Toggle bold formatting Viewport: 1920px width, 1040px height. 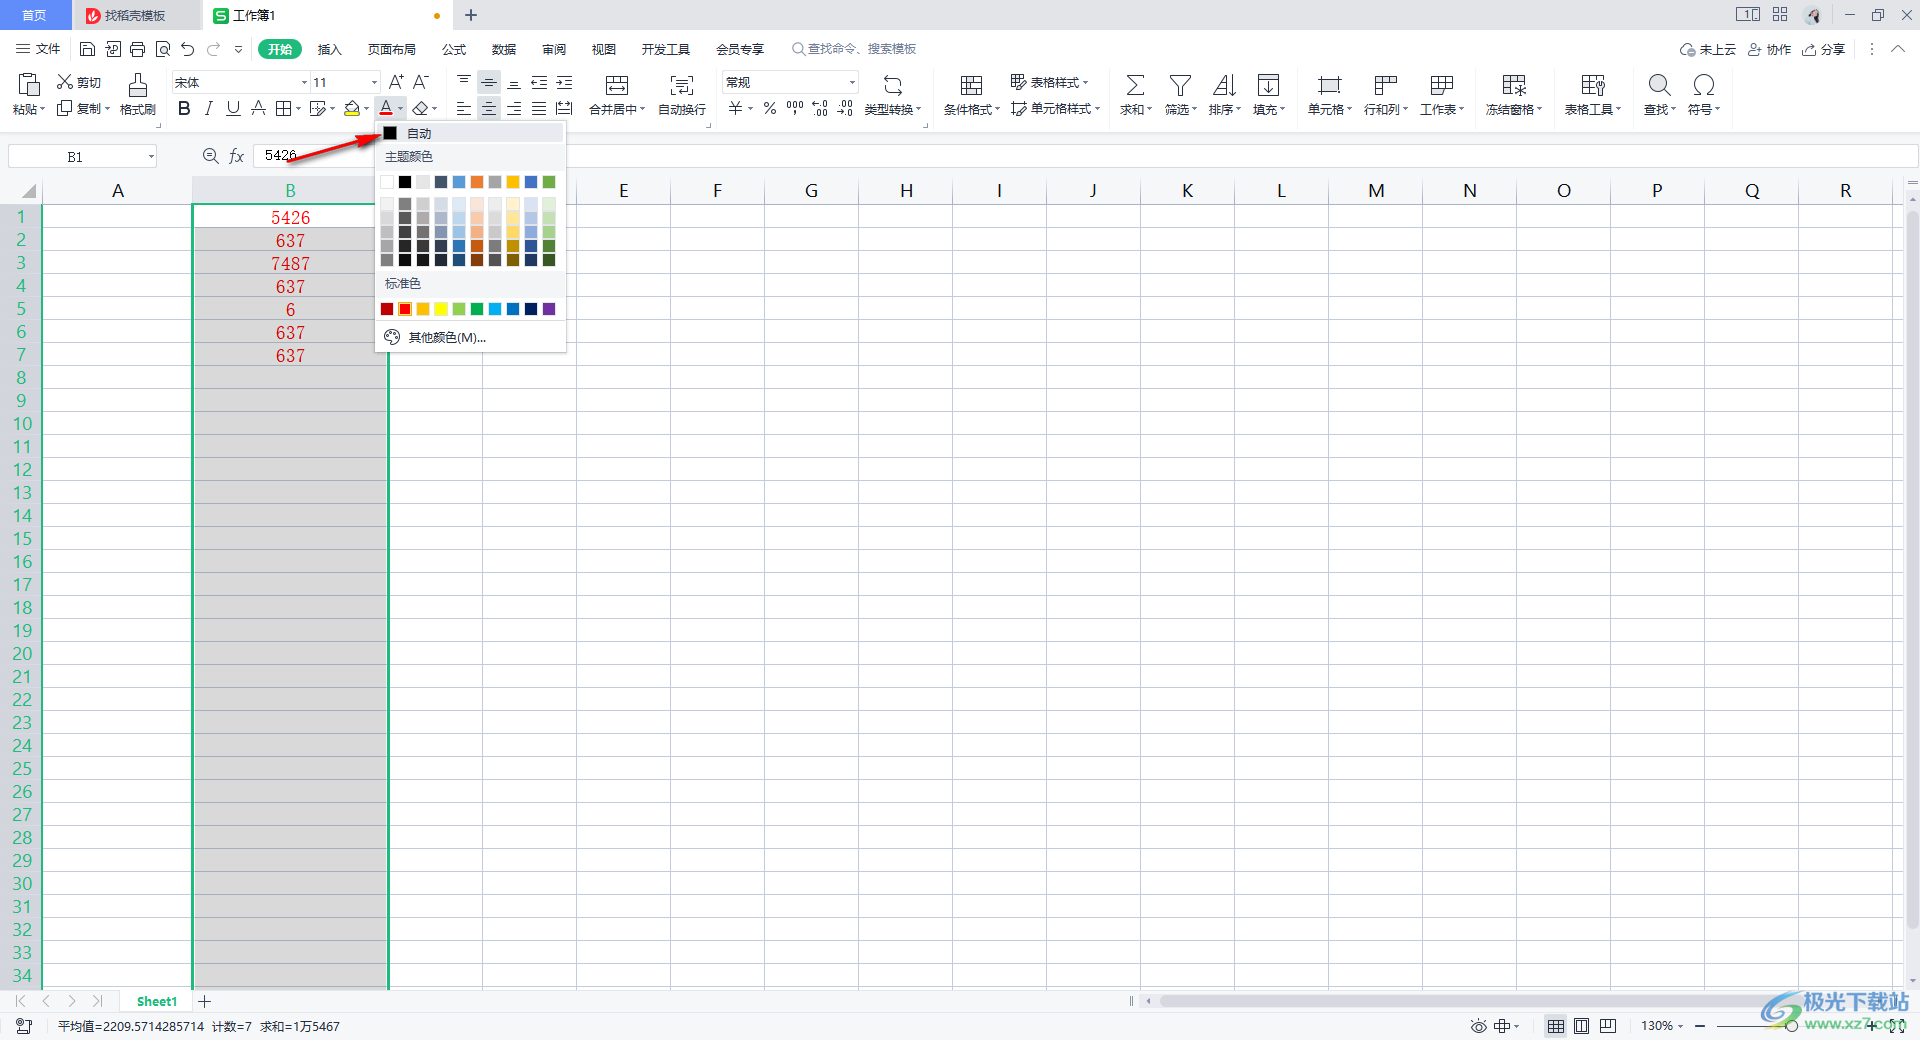(x=184, y=108)
